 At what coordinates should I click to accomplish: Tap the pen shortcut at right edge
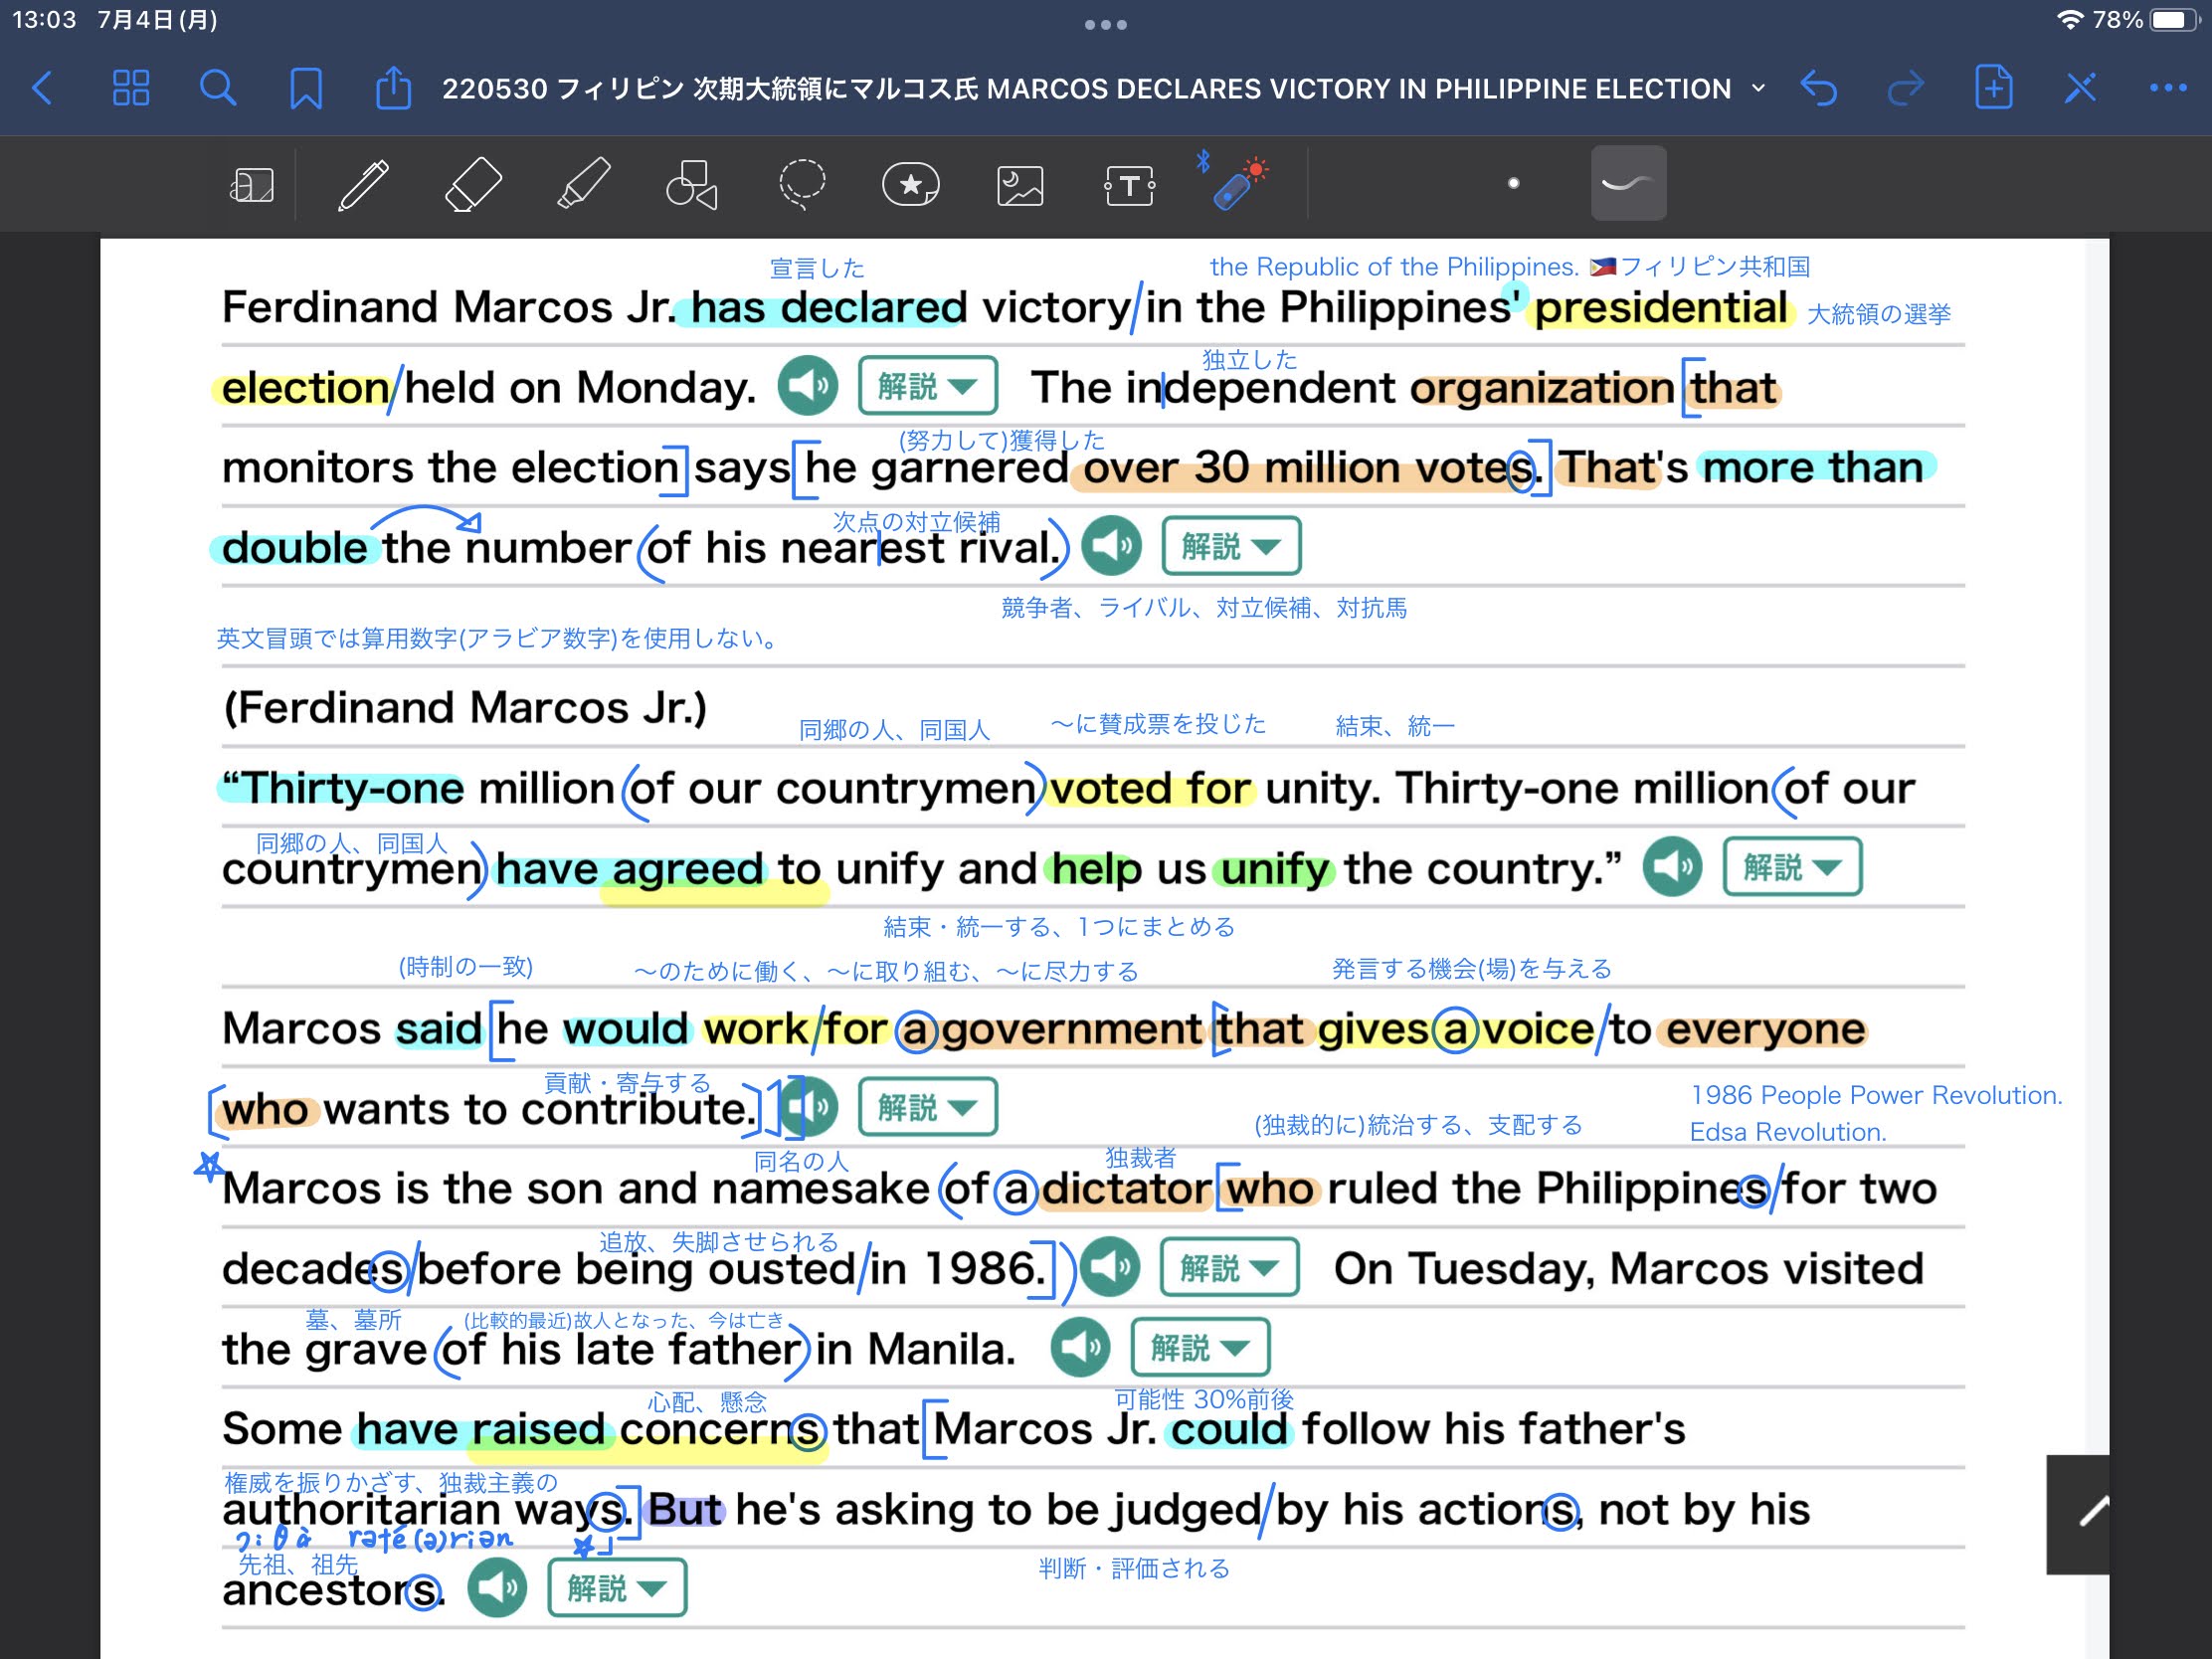[2079, 1514]
